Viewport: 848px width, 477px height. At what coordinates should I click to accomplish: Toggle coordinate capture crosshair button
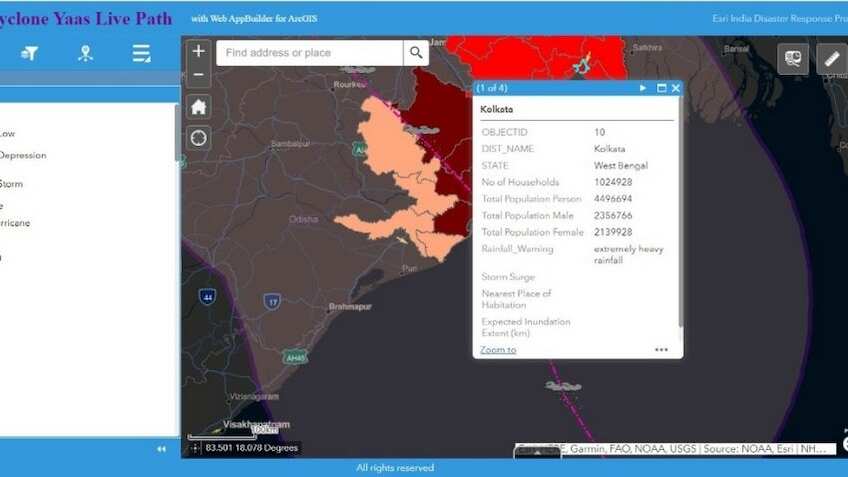(194, 448)
